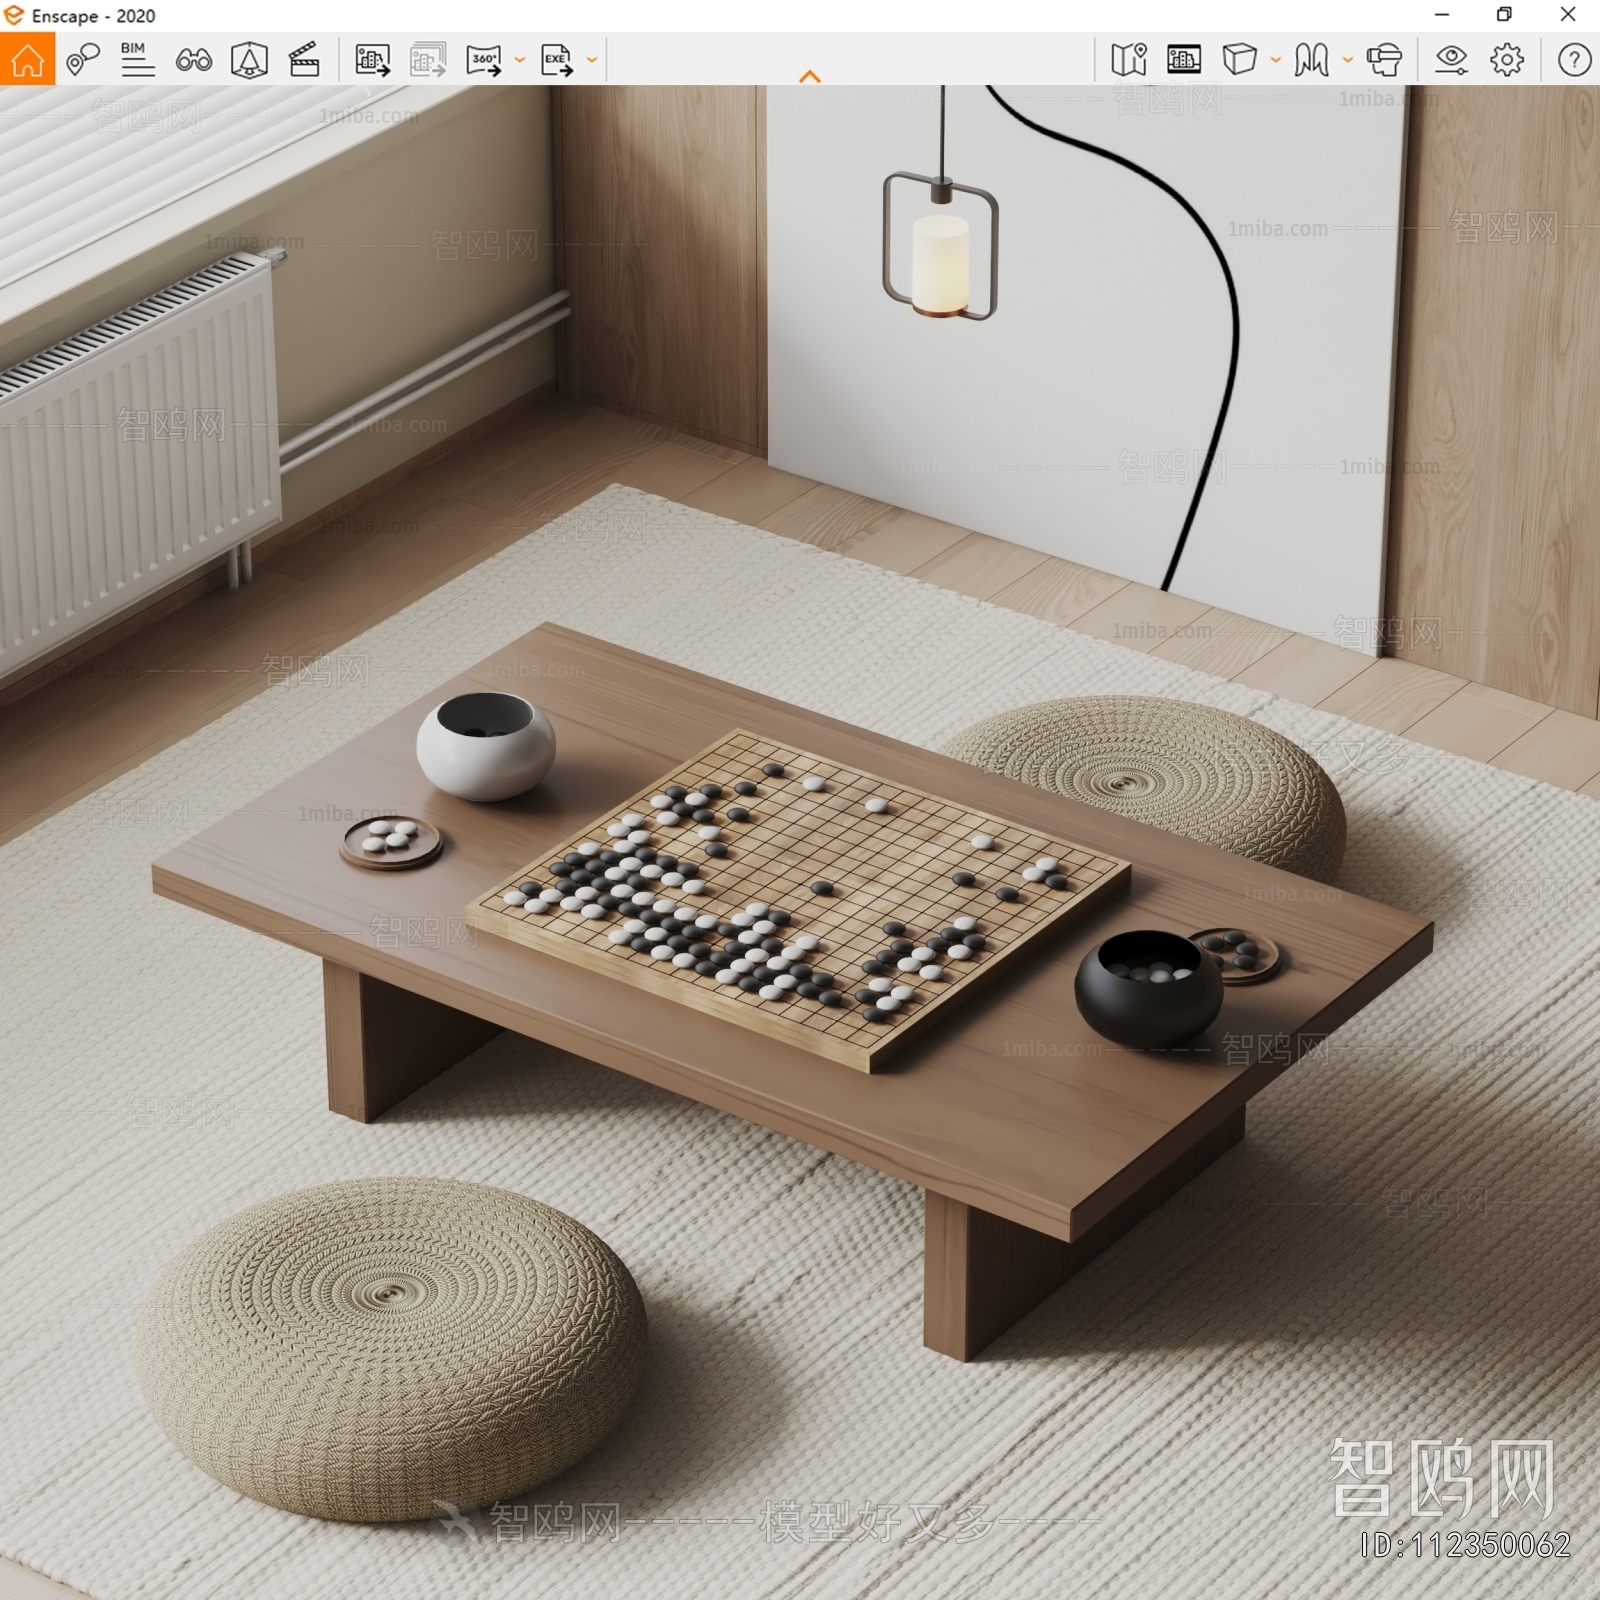This screenshot has height=1600, width=1600.
Task: Open the View Management binoculars icon
Action: [193, 61]
